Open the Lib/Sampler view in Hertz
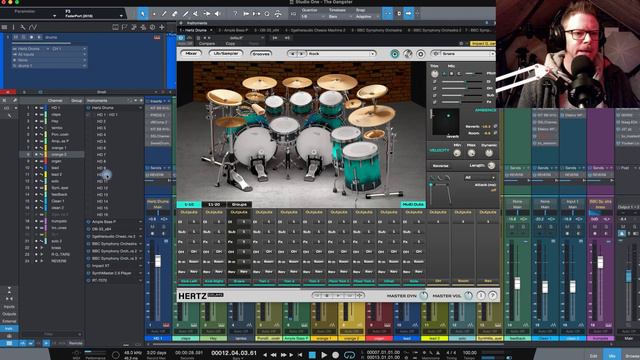This screenshot has width=640, height=360. tap(226, 53)
